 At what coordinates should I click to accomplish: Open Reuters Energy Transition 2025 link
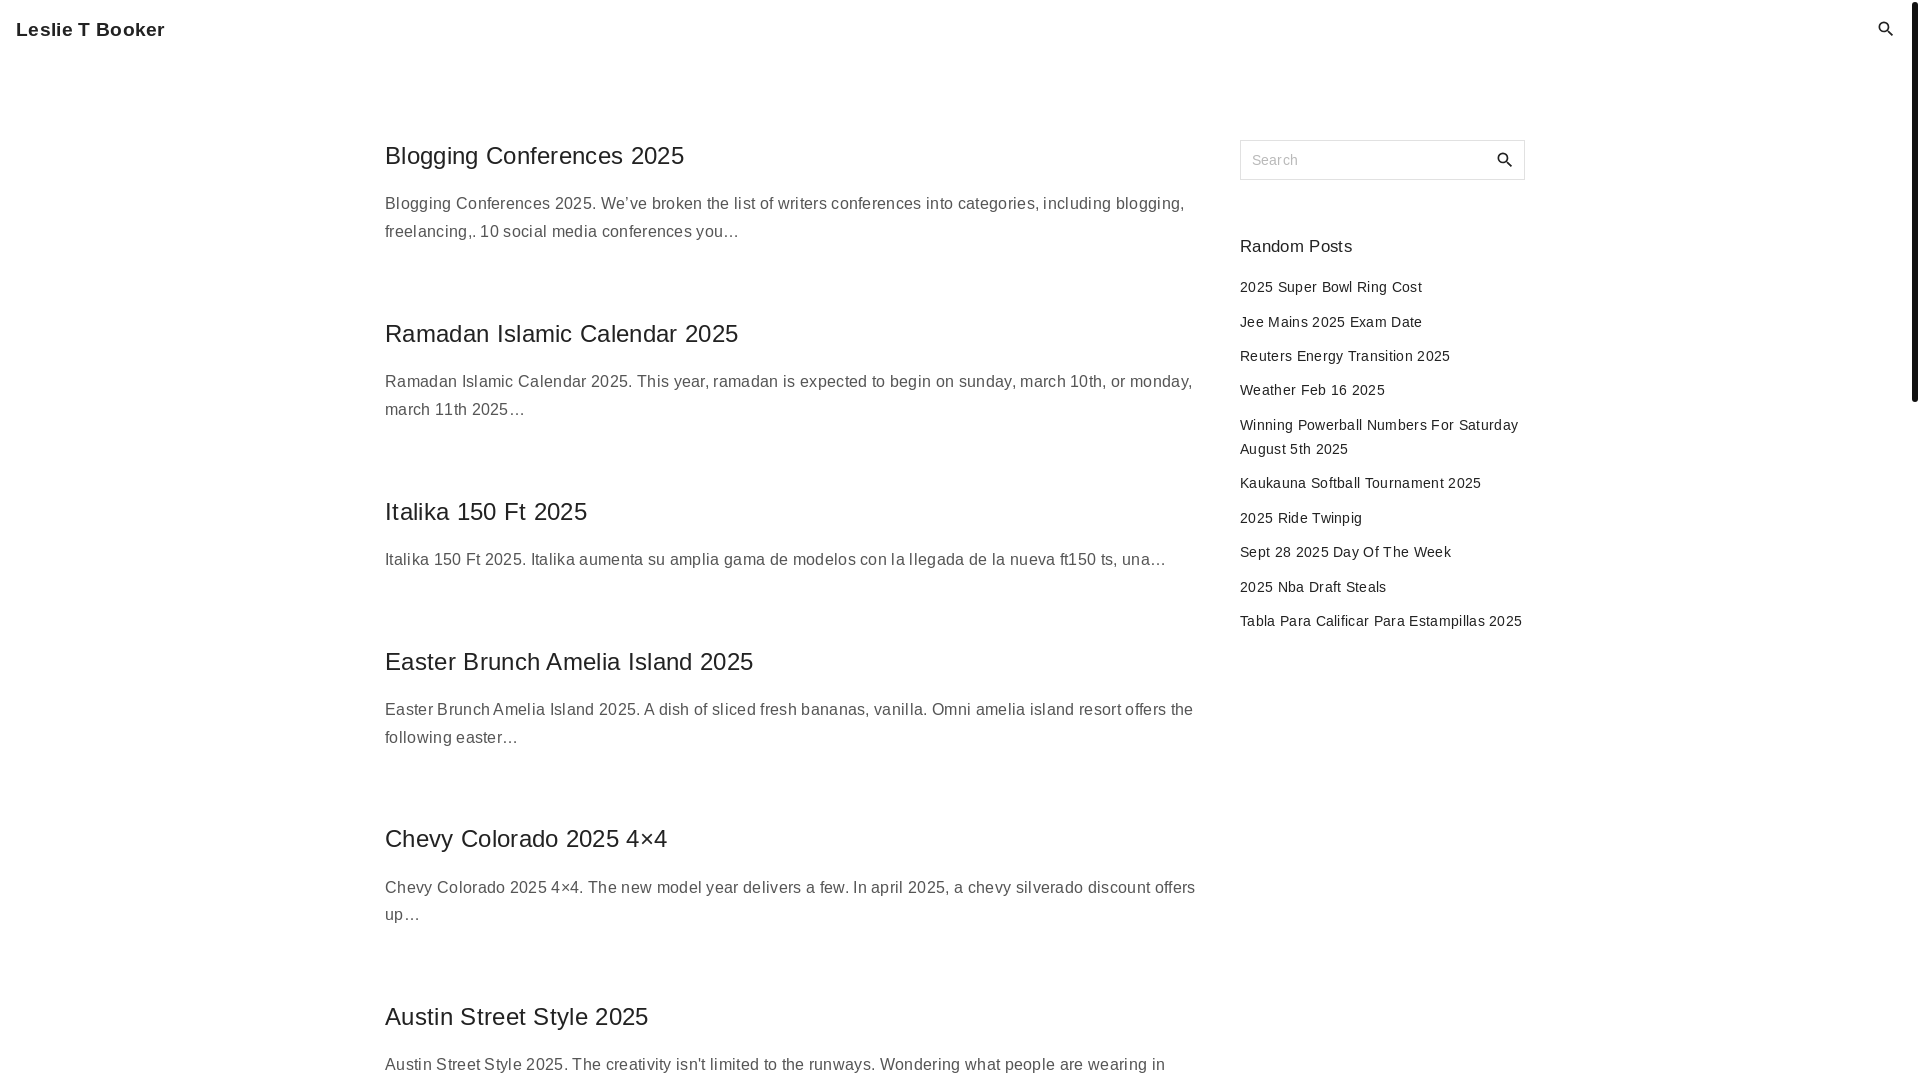[x=1344, y=356]
